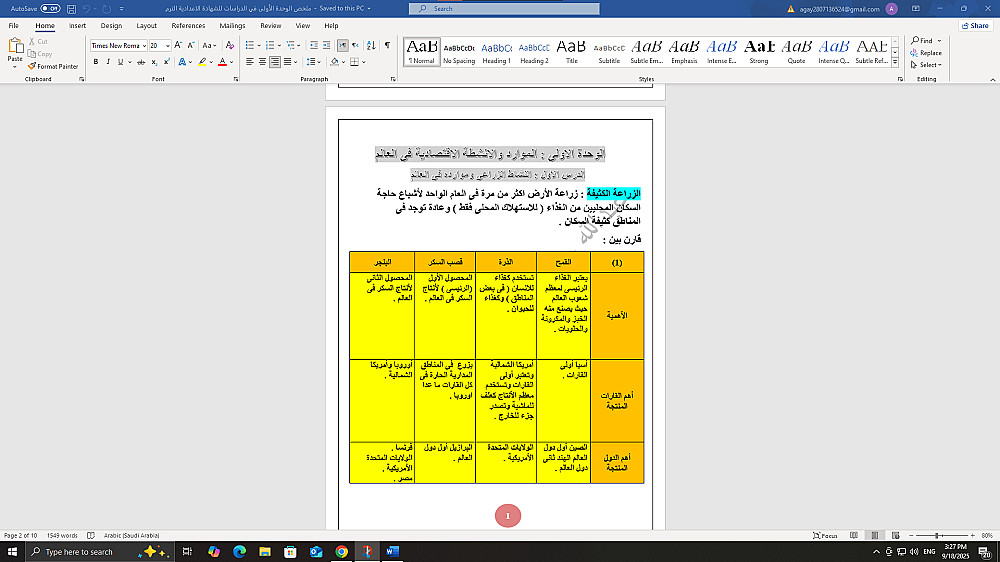Image resolution: width=1000 pixels, height=562 pixels.
Task: Sort the selected text alphabetically
Action: pos(371,45)
